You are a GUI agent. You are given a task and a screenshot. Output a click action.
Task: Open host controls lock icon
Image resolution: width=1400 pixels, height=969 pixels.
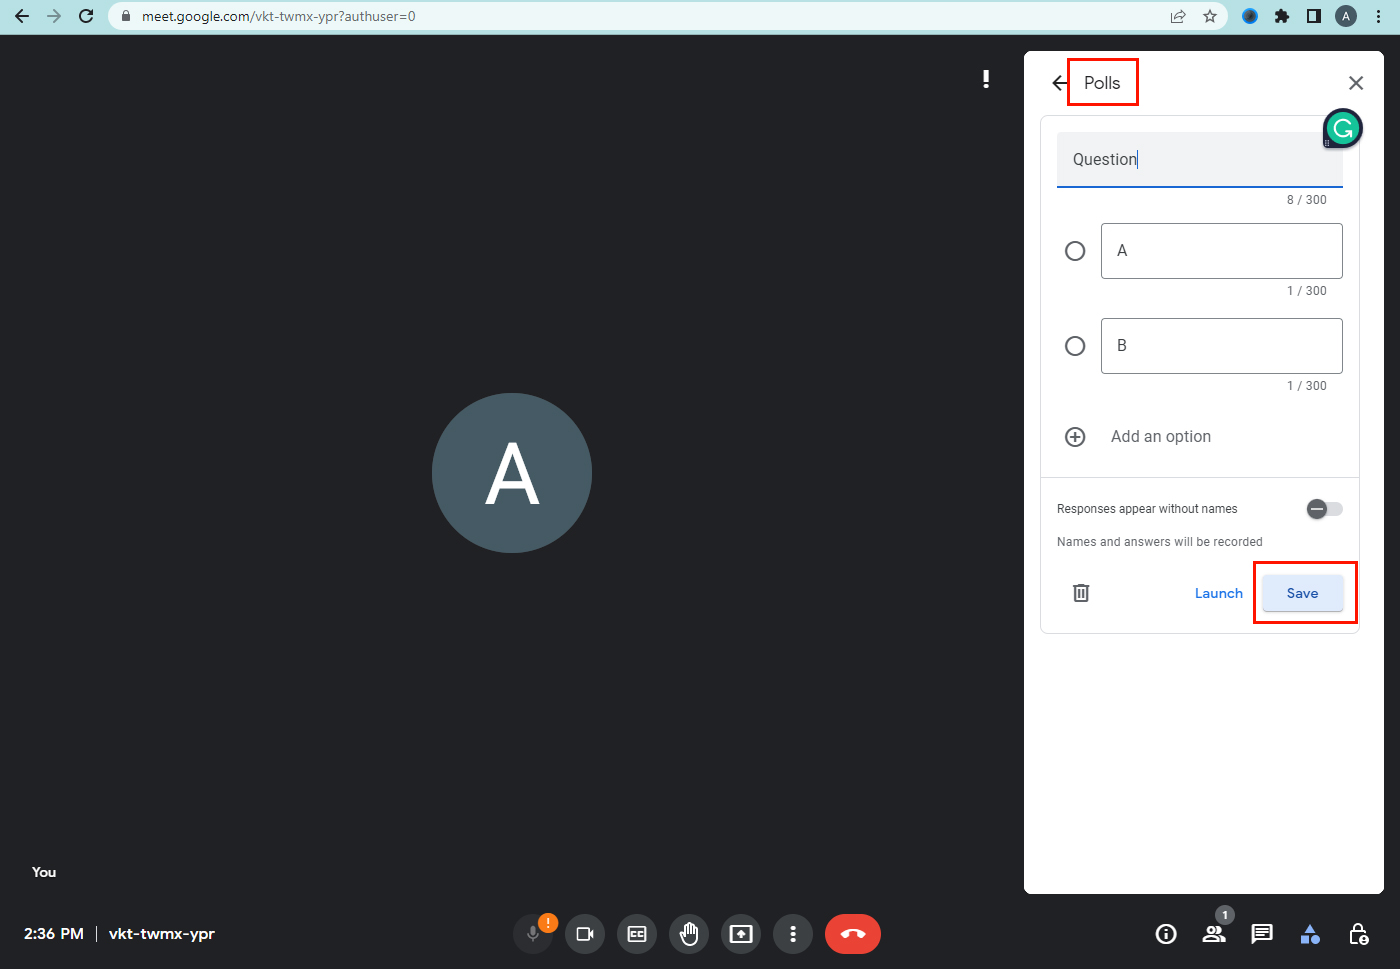(x=1358, y=934)
